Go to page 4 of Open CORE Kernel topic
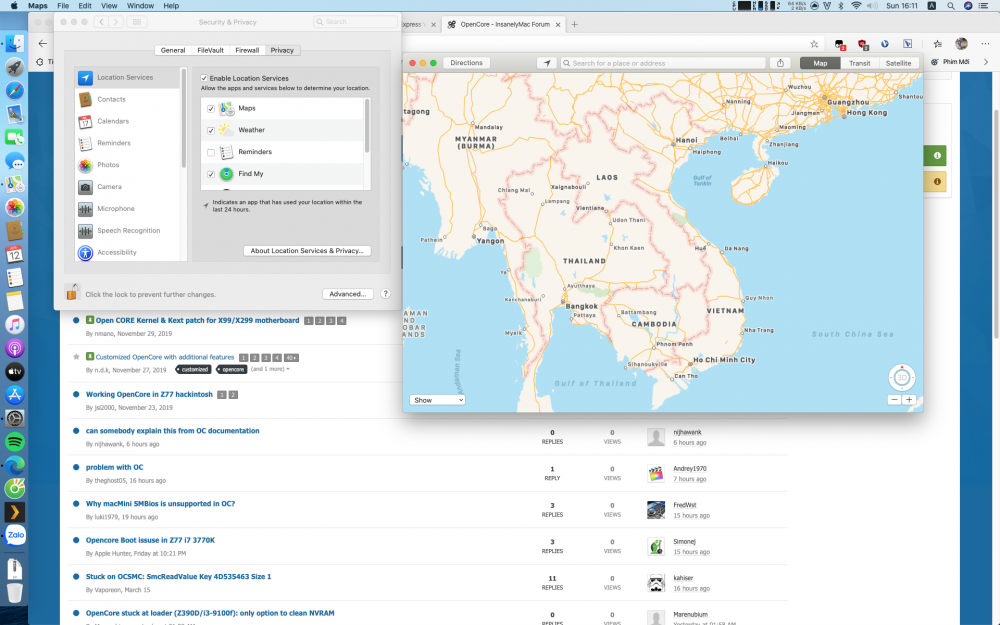This screenshot has width=1000, height=625. [341, 321]
